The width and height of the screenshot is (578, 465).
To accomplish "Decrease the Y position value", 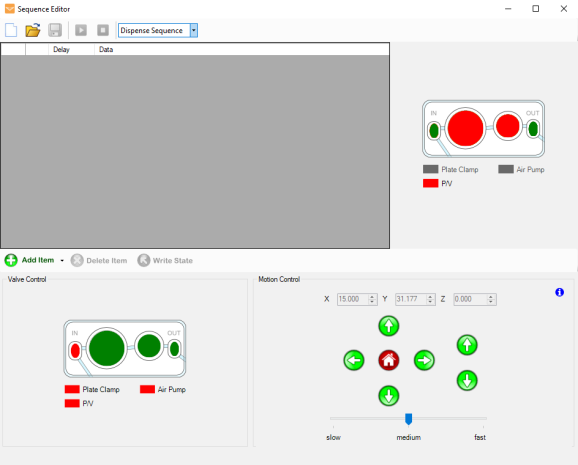I will (430, 302).
